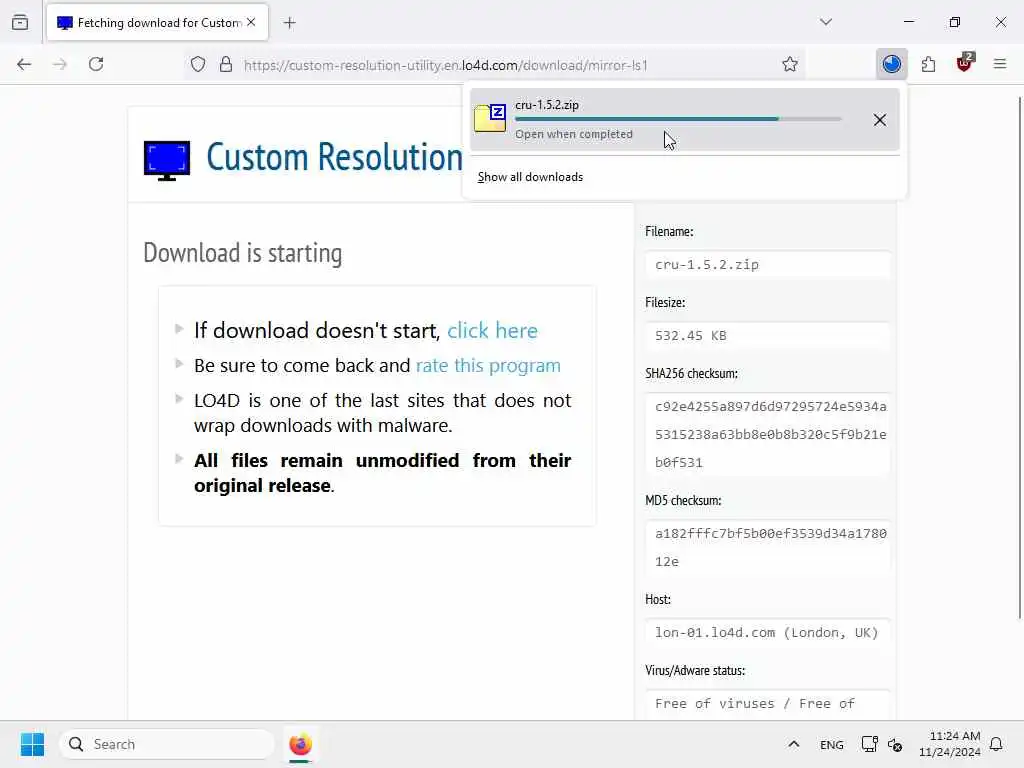Open the rate this program link
This screenshot has width=1024, height=768.
(x=488, y=365)
